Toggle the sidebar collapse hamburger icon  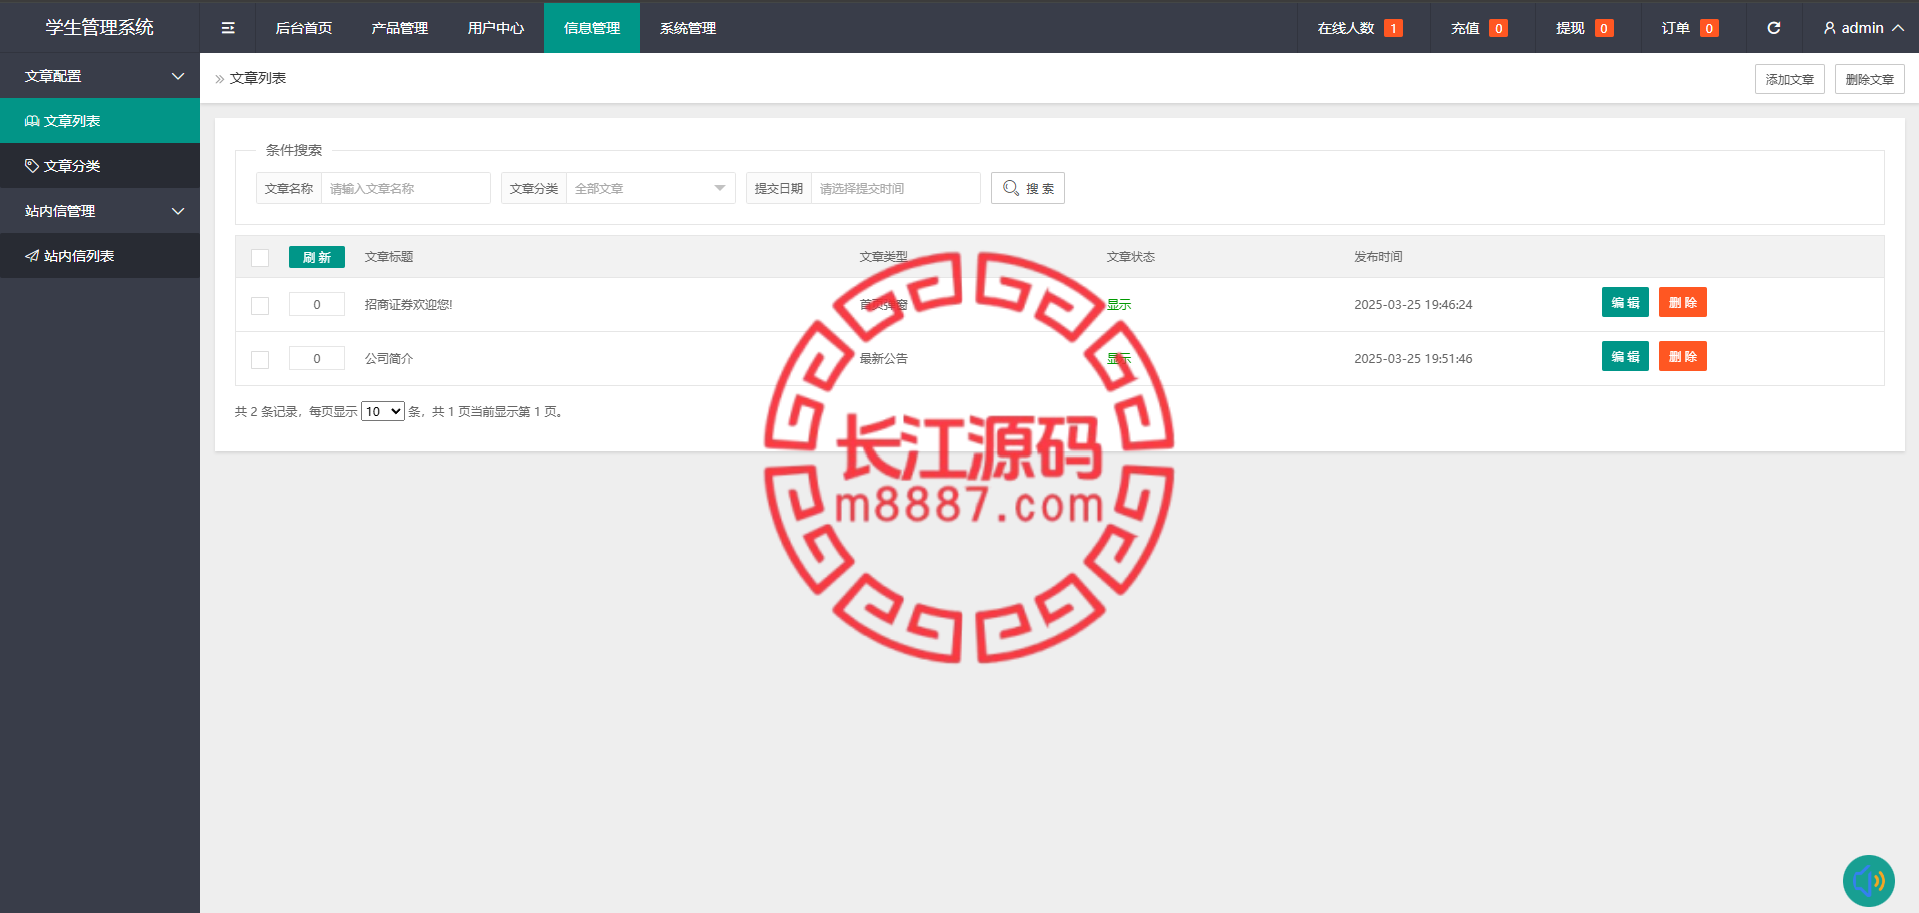pyautogui.click(x=228, y=28)
